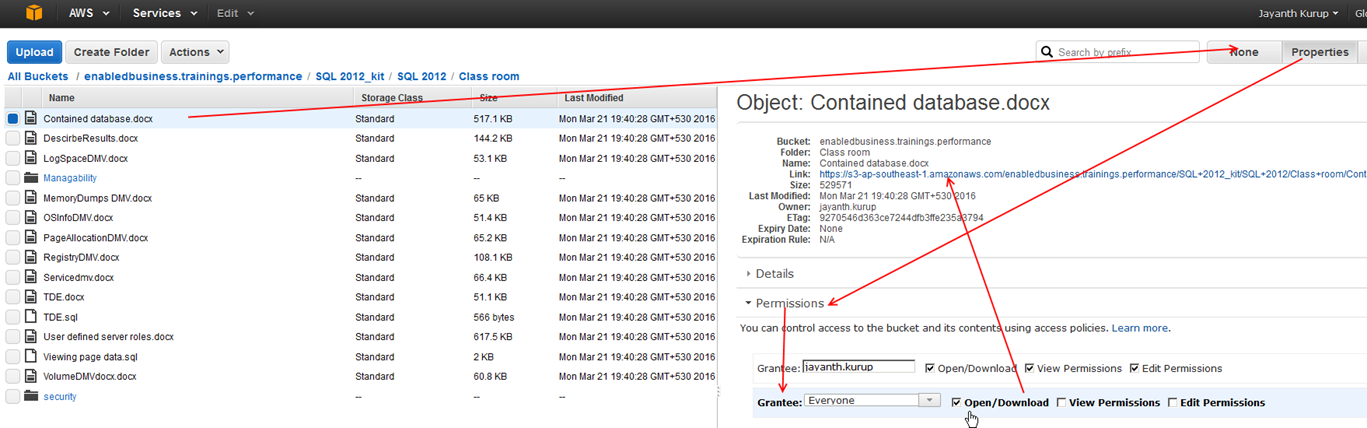Click the Viewing page data.sql file icon
Screen dimensions: 1367x428
(31, 356)
